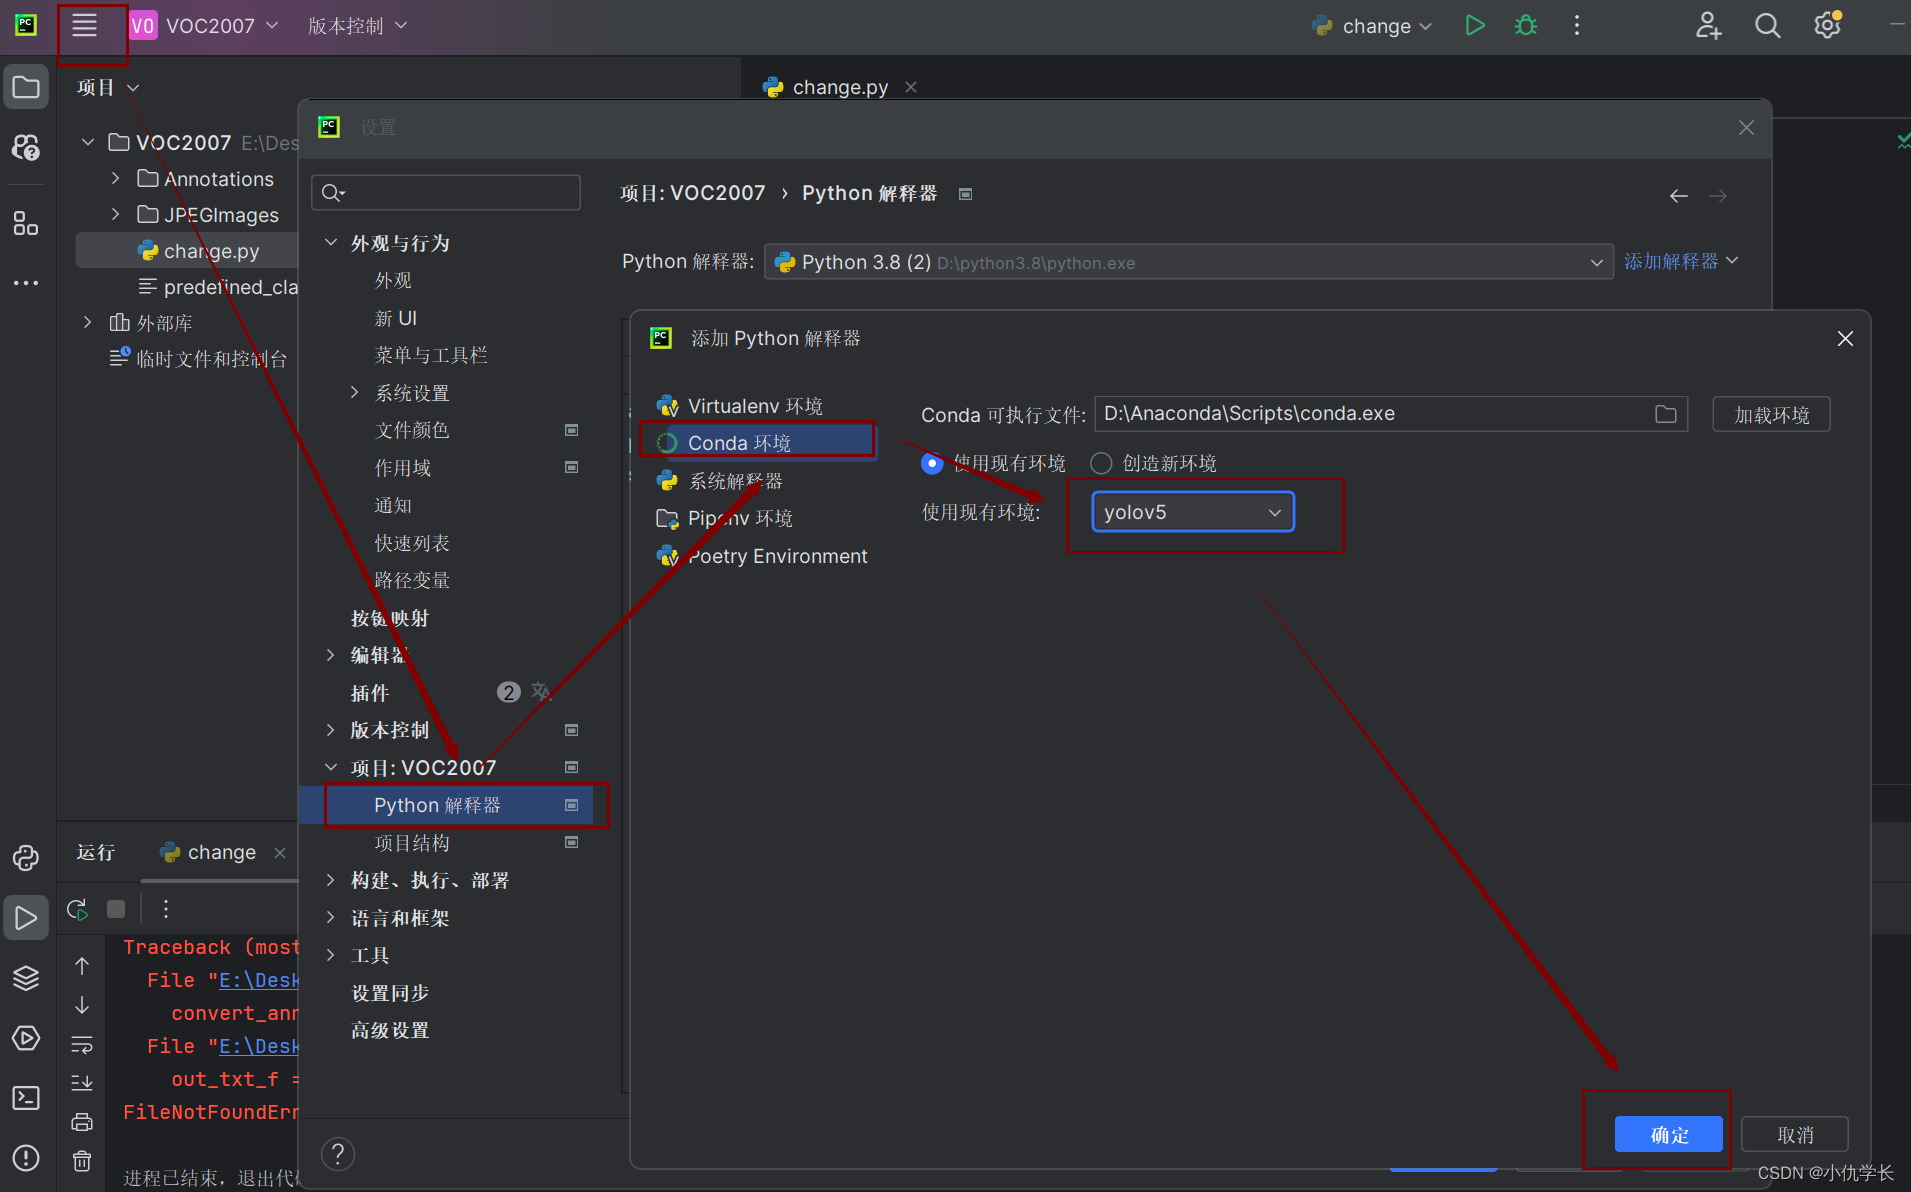The height and width of the screenshot is (1192, 1911).
Task: Open the yolov5 environment dropdown
Action: tap(1193, 512)
